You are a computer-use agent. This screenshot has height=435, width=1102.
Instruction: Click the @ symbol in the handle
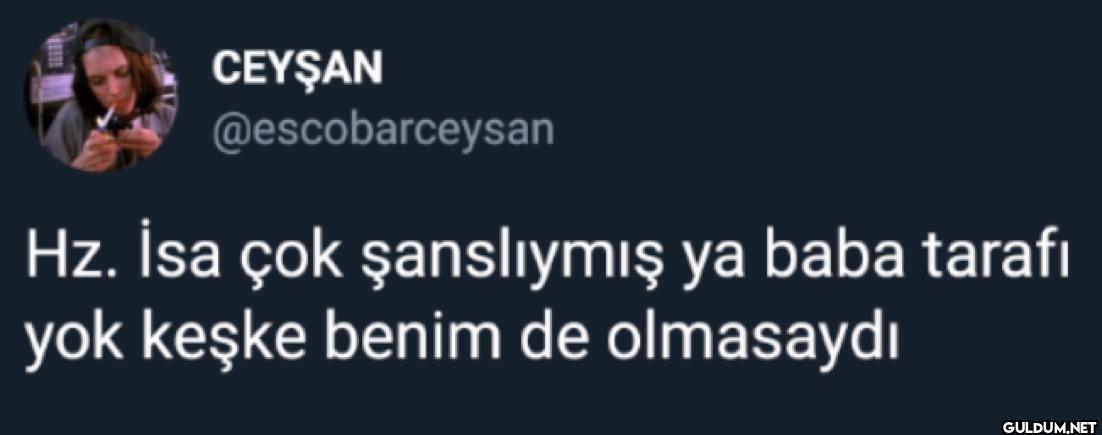228,131
